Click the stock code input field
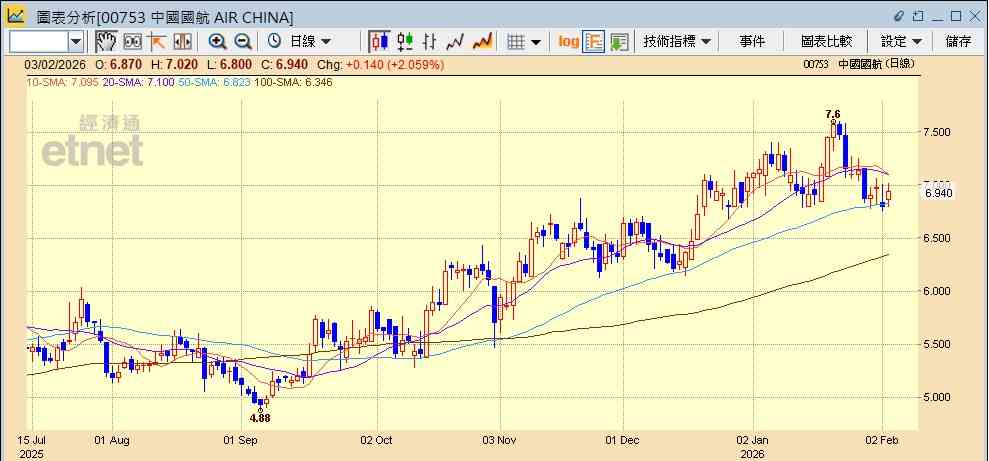 (x=38, y=42)
